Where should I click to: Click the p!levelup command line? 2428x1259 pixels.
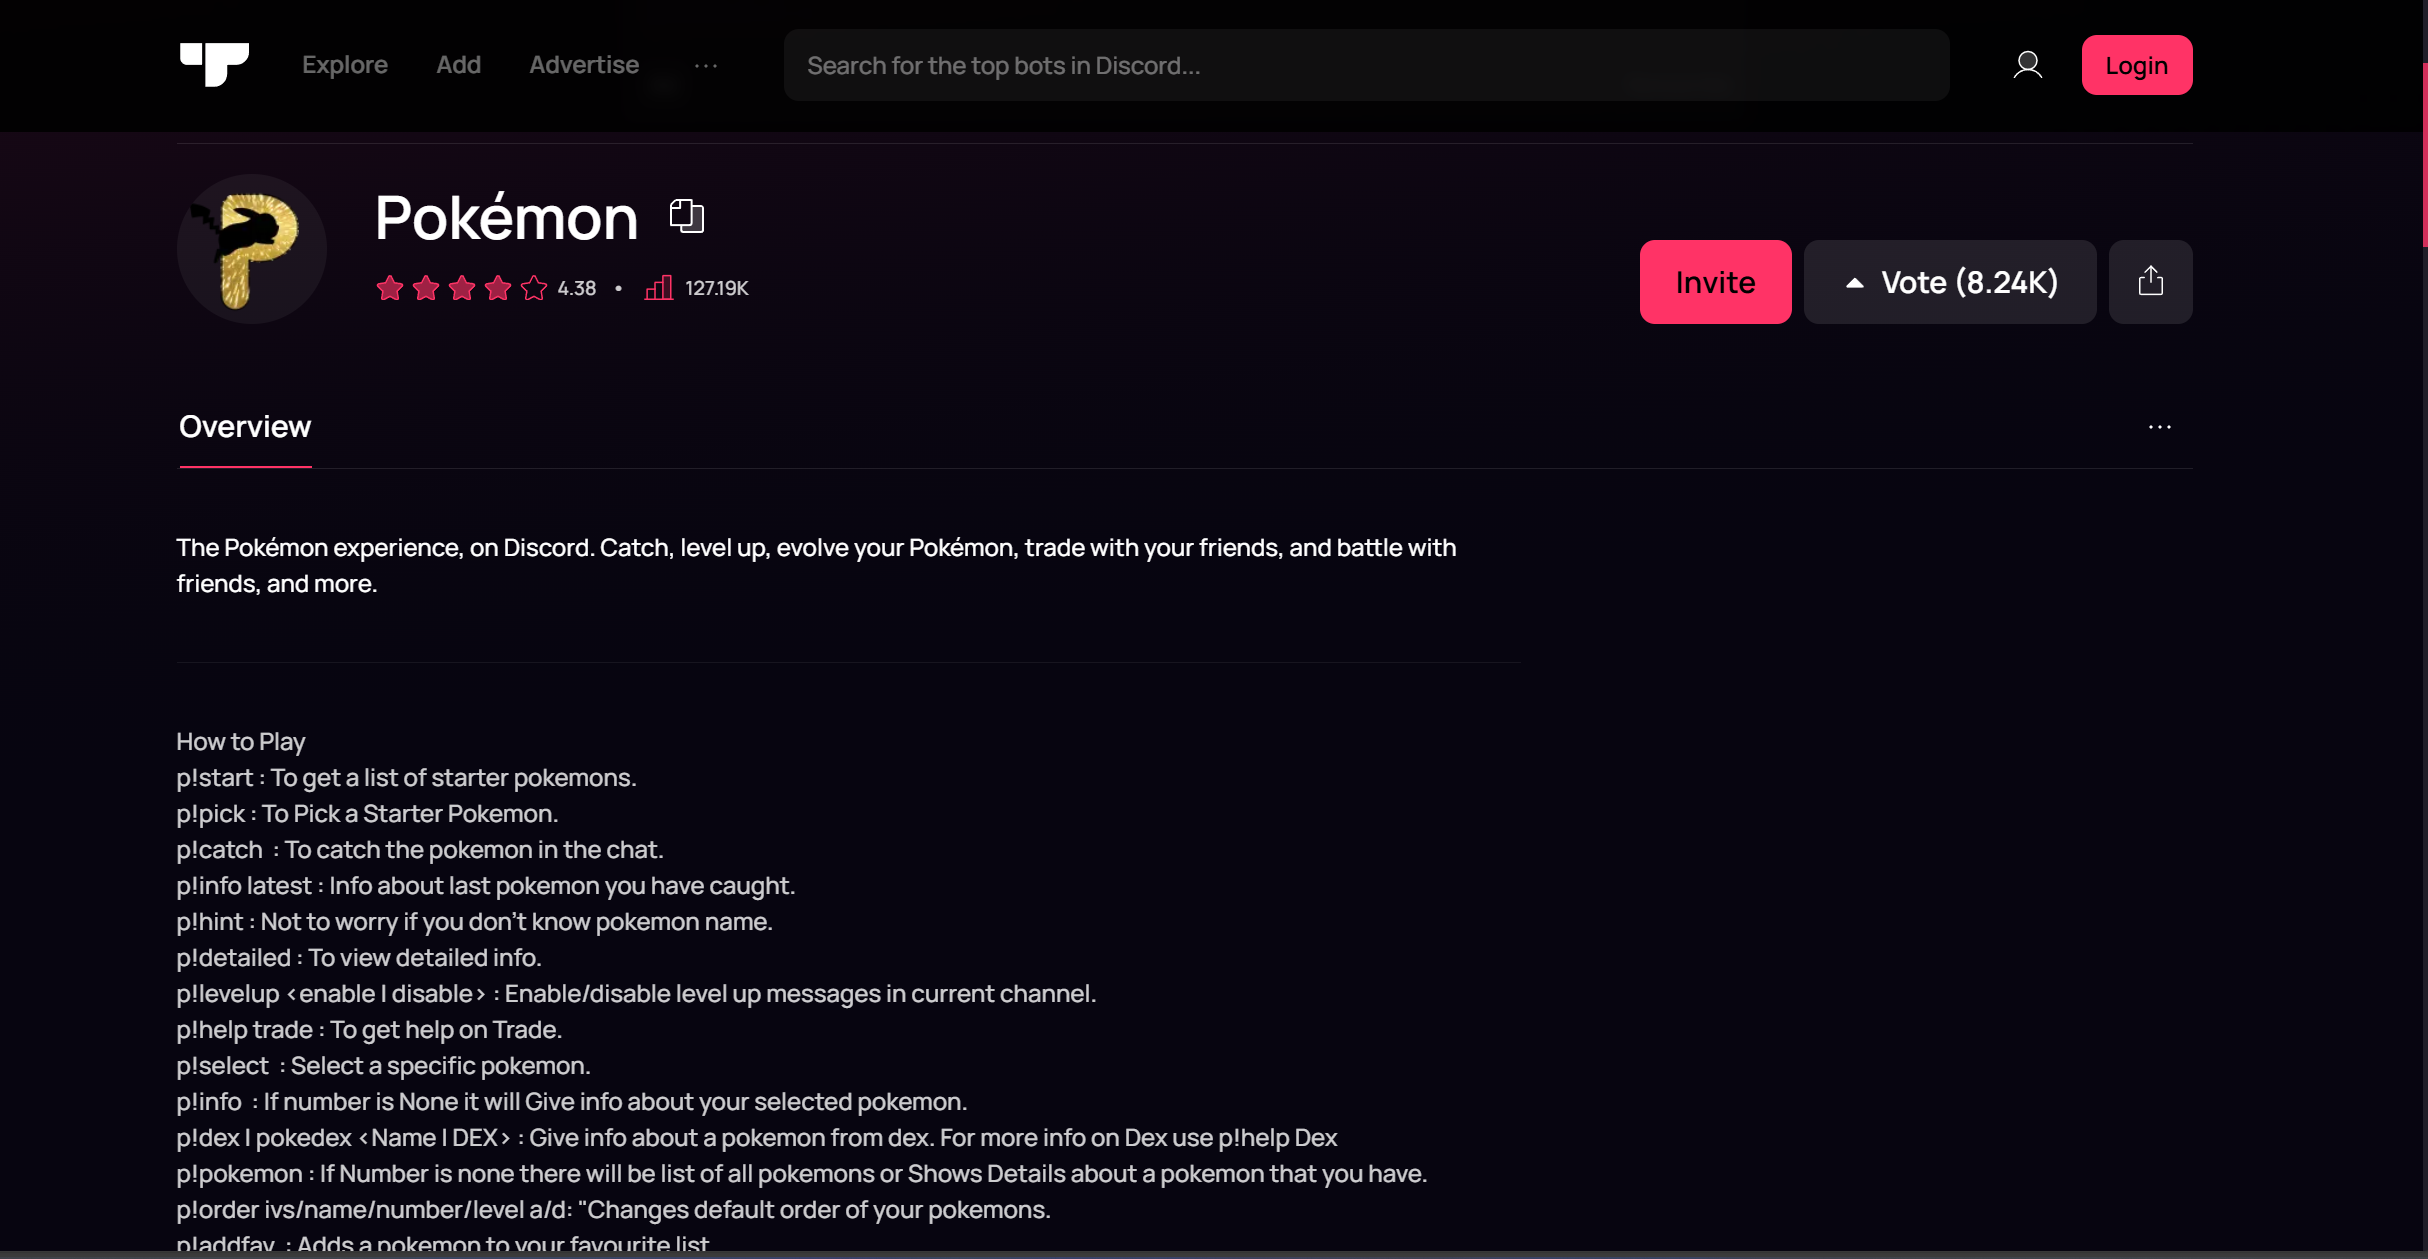(637, 994)
